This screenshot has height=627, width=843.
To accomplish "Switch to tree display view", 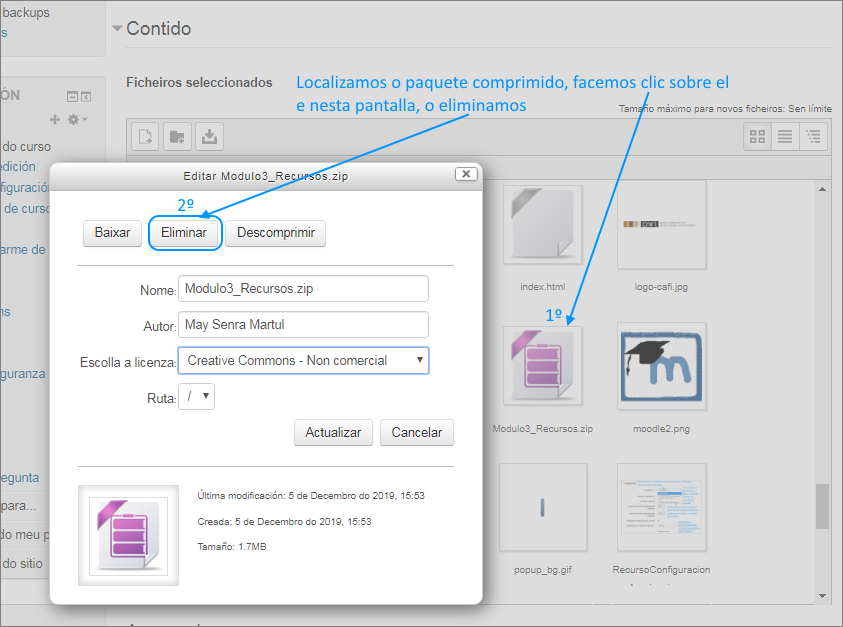I will [x=813, y=137].
